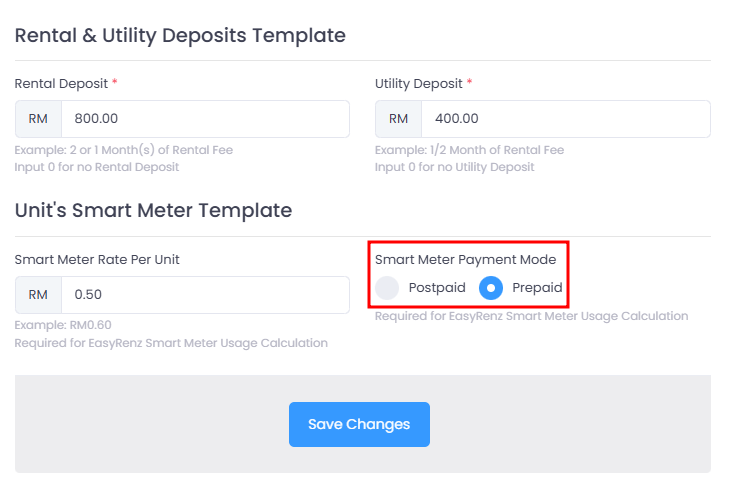Click the RM prefix of Smart Meter Rate

38,295
